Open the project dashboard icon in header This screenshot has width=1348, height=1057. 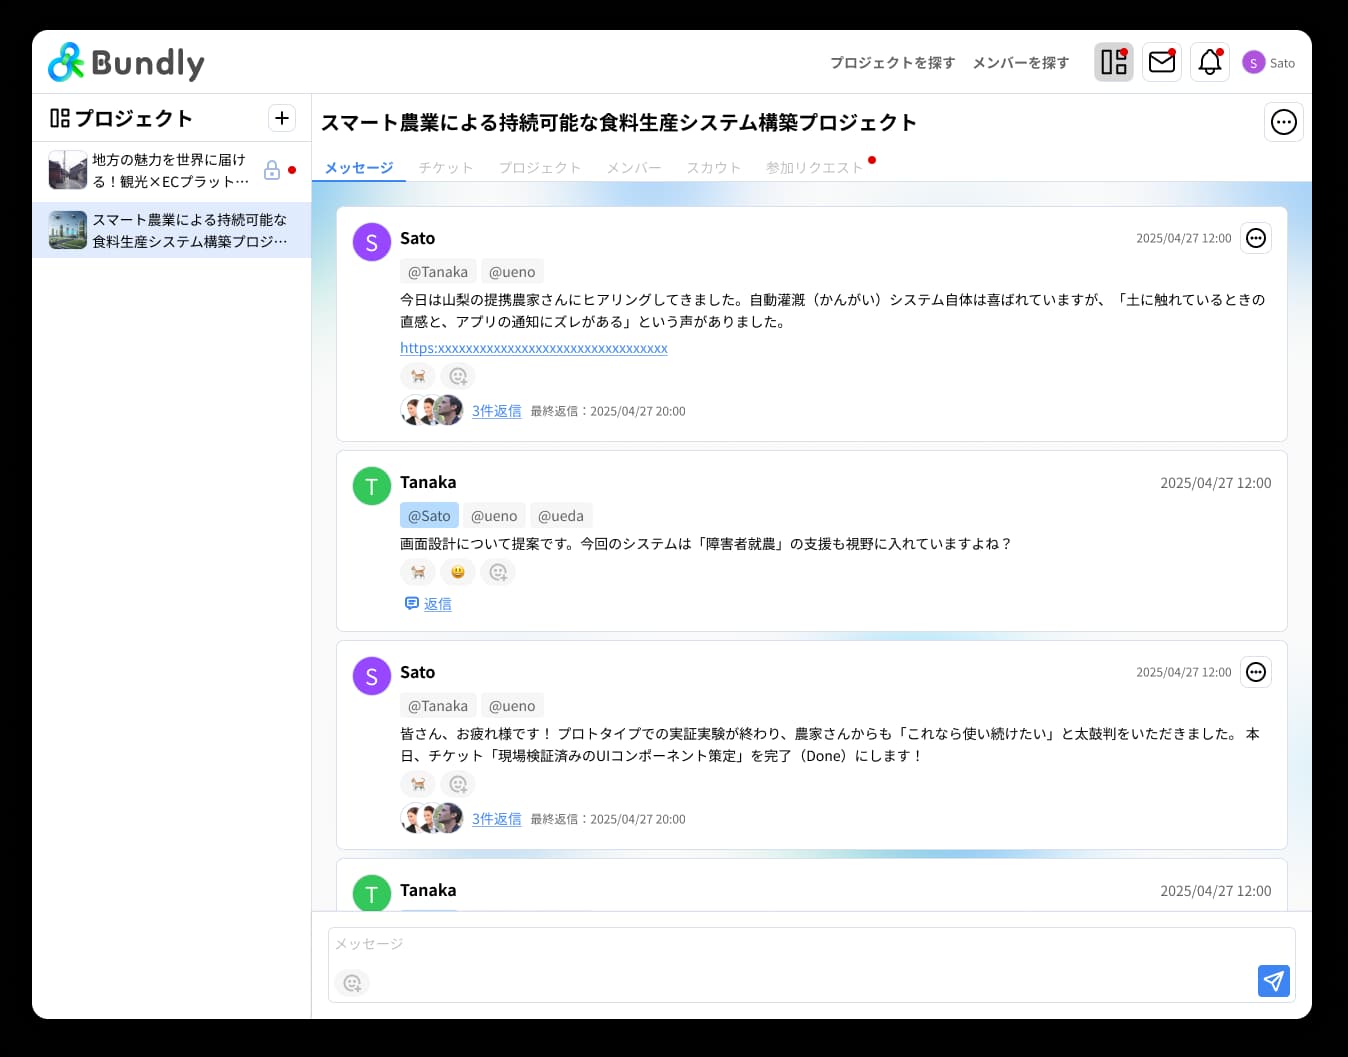(1114, 62)
